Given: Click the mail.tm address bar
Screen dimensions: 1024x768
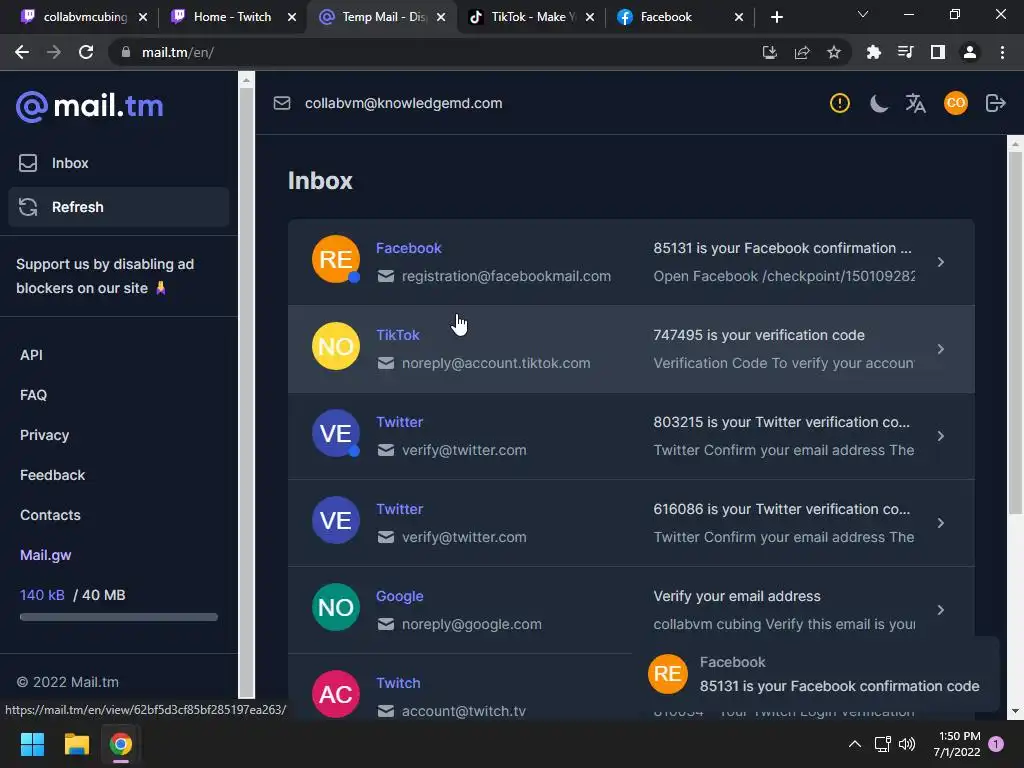Looking at the screenshot, I should point(431,52).
